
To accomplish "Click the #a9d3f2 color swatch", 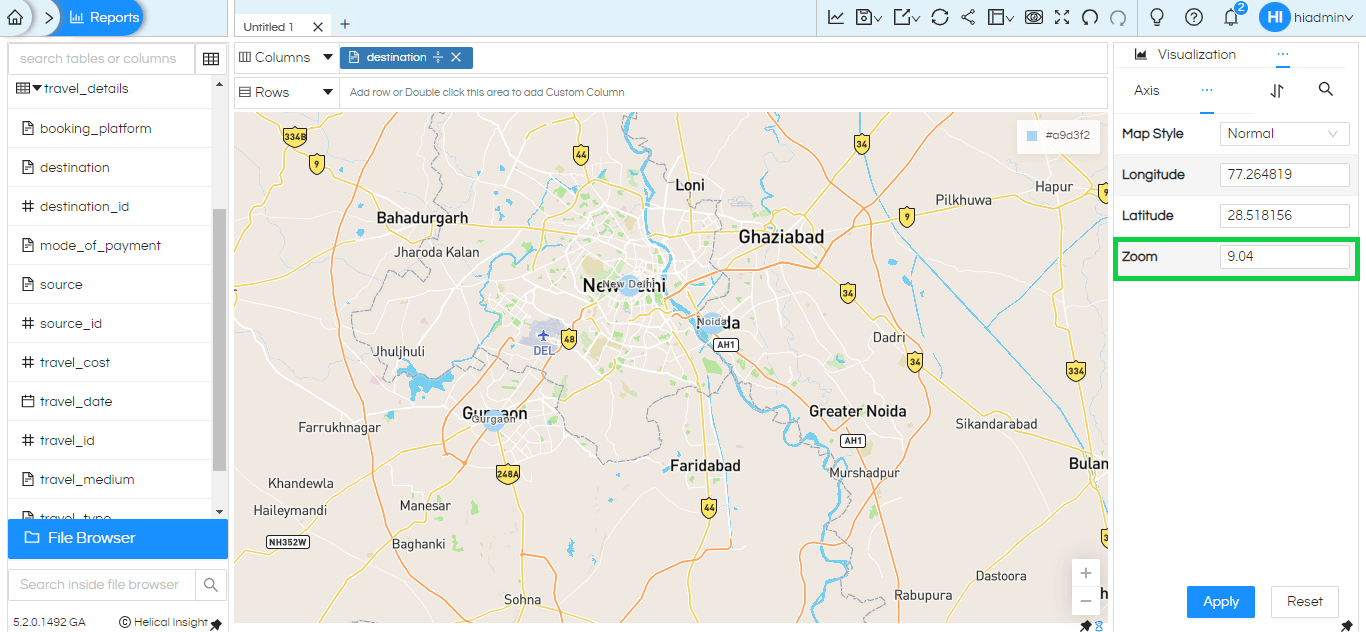I will [x=1032, y=136].
